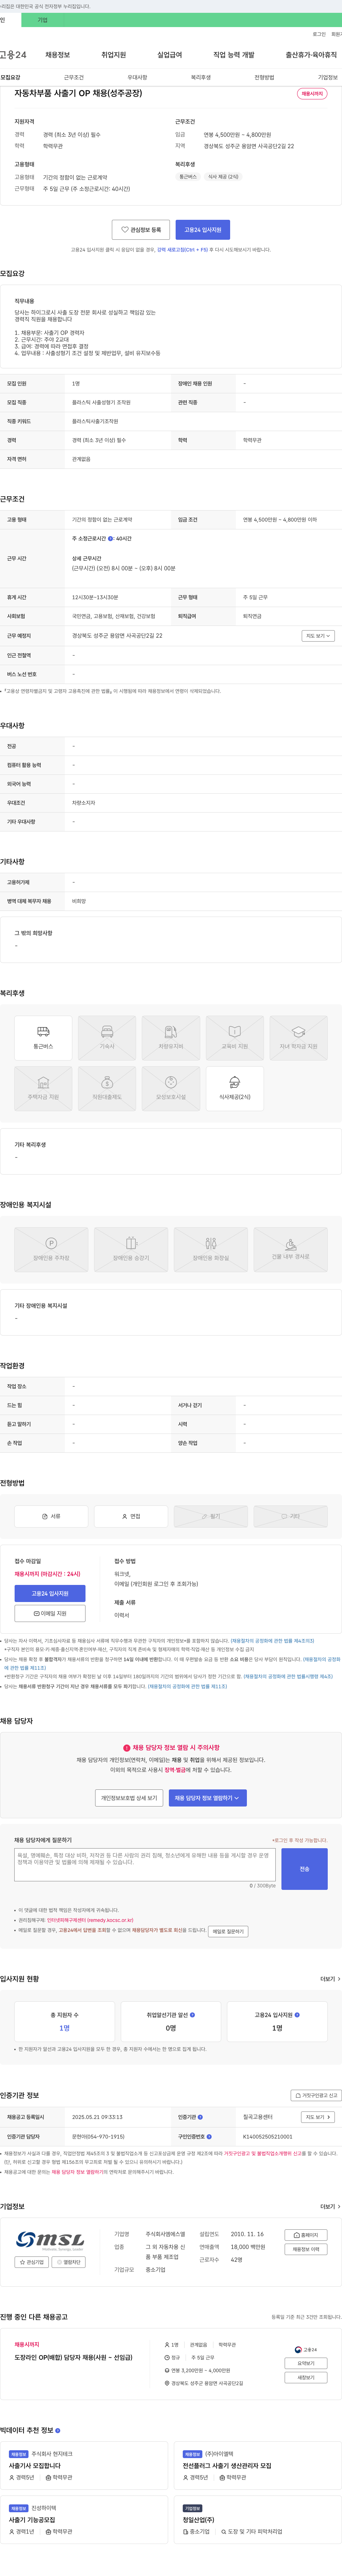Screen dimensions: 342x2576
Task: Click the 고용24 logo
Action: (13, 55)
